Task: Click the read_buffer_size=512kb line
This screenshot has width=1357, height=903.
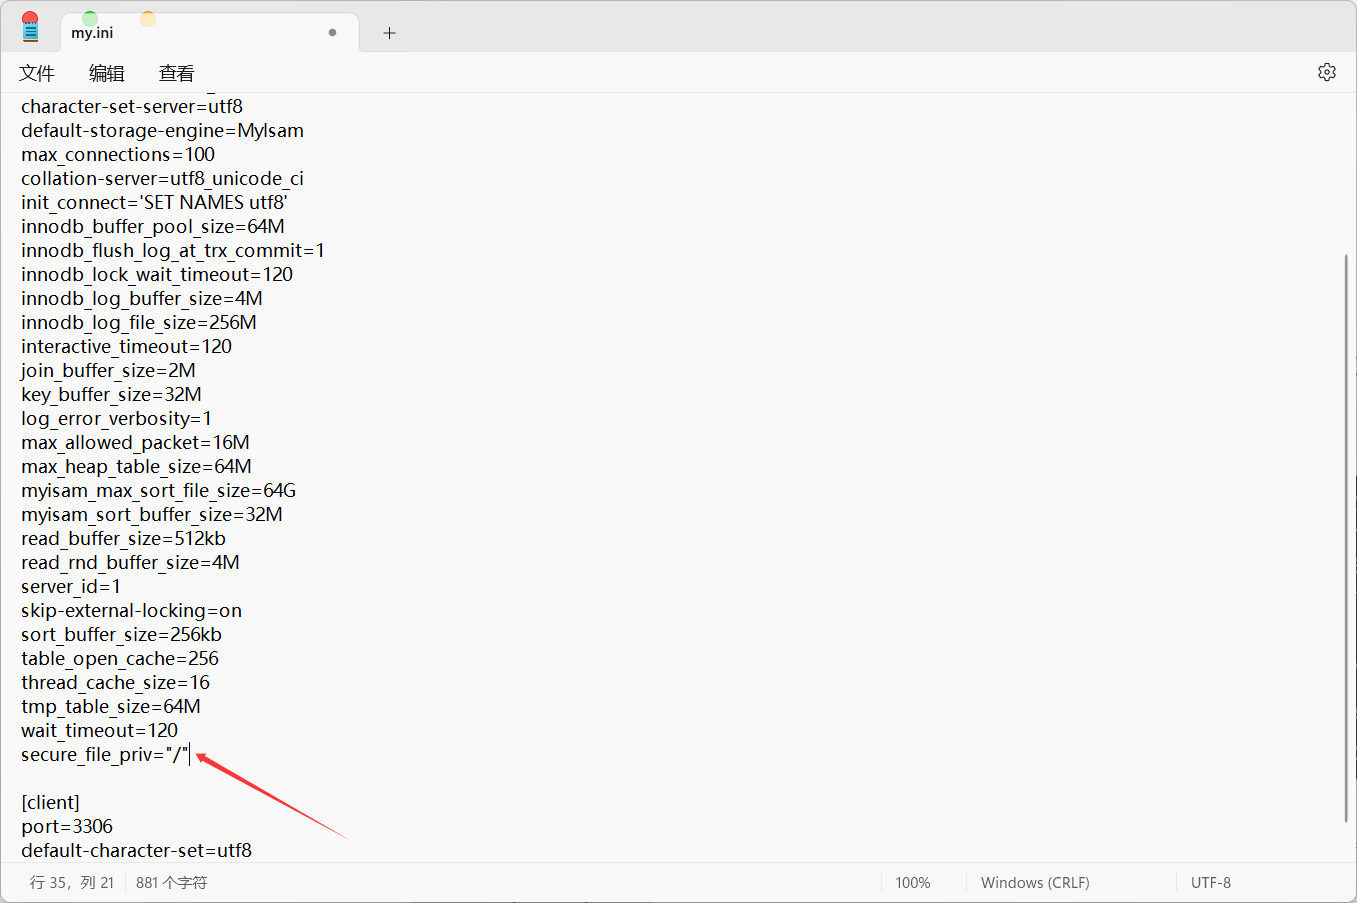Action: [123, 539]
